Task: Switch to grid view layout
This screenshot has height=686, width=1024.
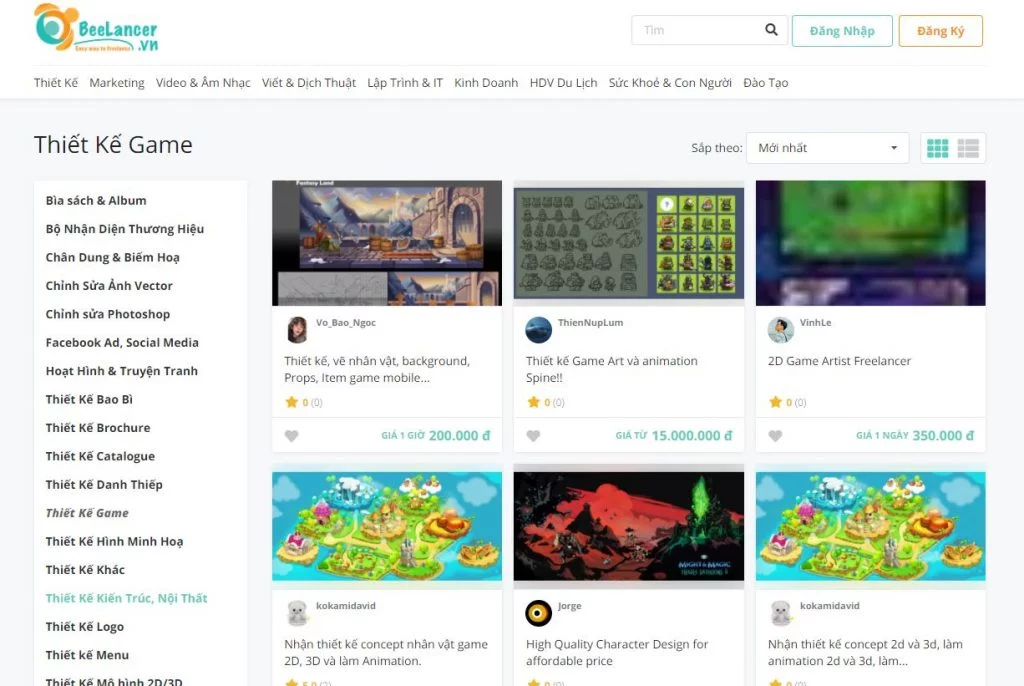Action: 937,148
